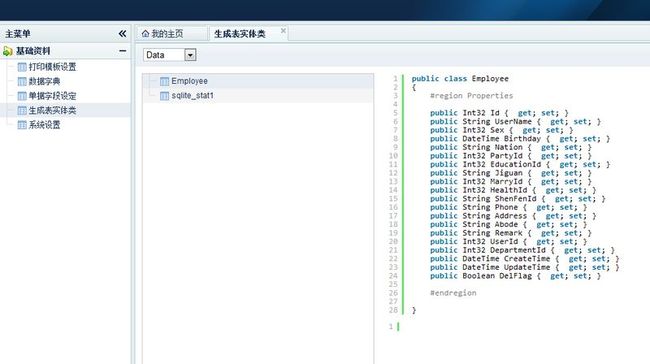Screen dimensions: 650x364
Task: Click the 主菜单 panel header
Action: click(x=65, y=34)
